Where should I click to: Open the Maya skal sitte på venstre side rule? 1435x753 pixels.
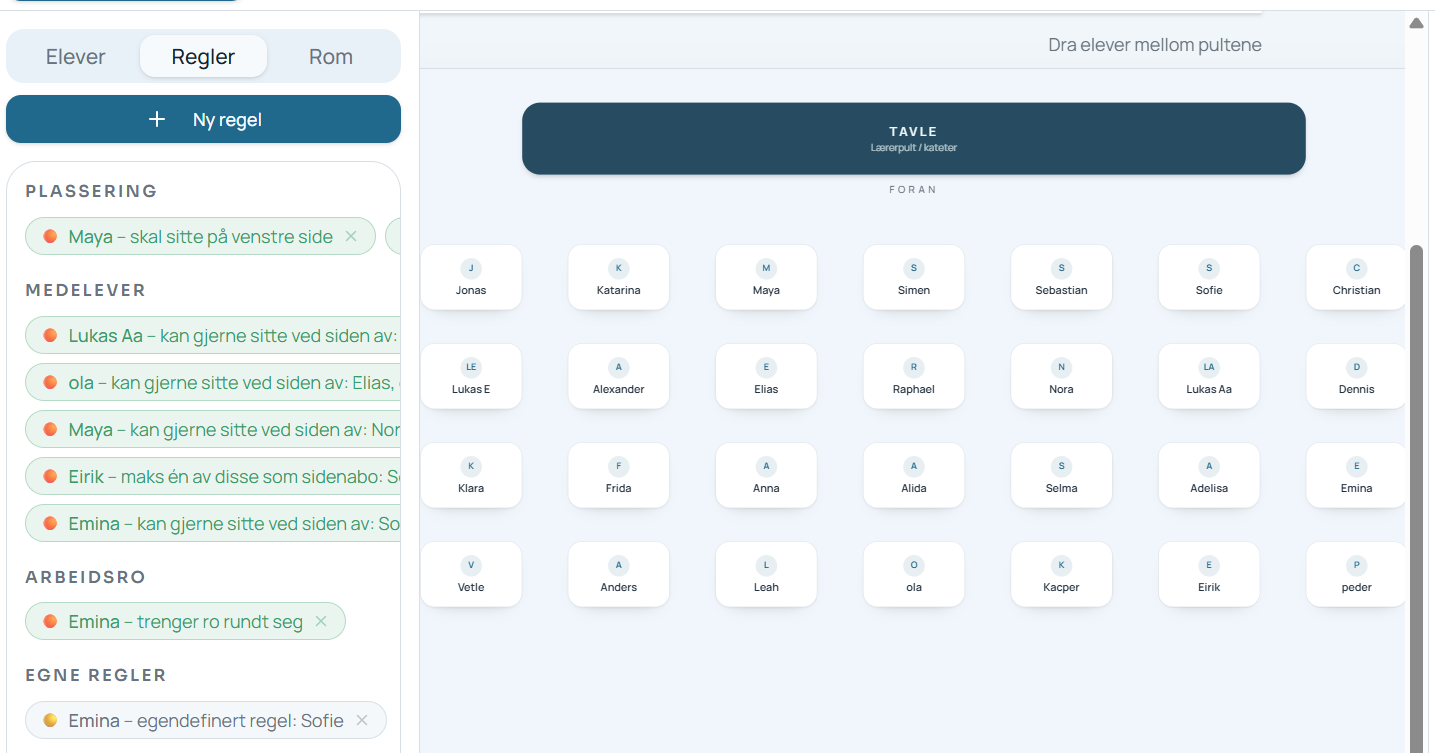click(x=200, y=237)
